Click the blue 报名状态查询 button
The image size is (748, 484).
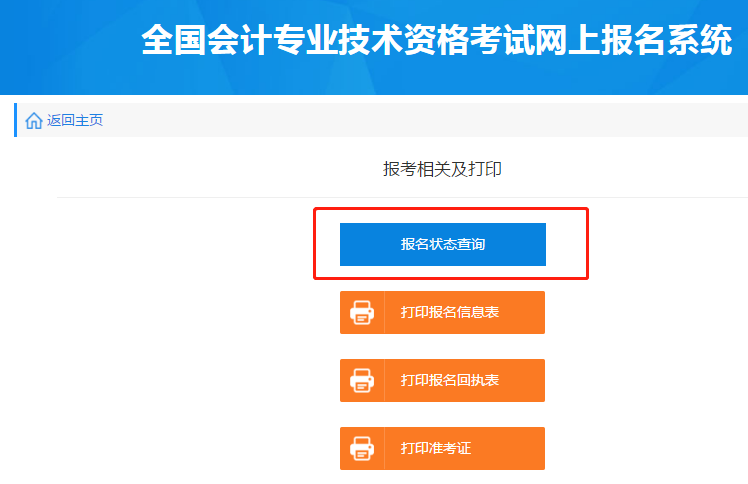tap(443, 244)
